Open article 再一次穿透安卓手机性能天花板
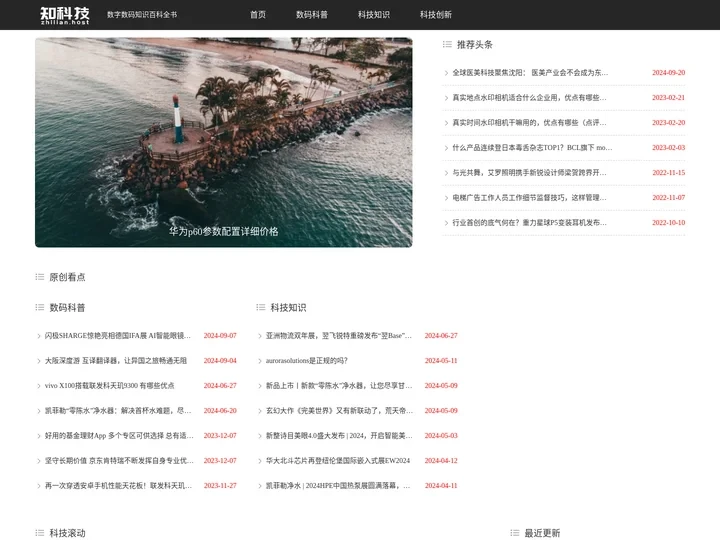This screenshot has height=540, width=720. click(118, 485)
